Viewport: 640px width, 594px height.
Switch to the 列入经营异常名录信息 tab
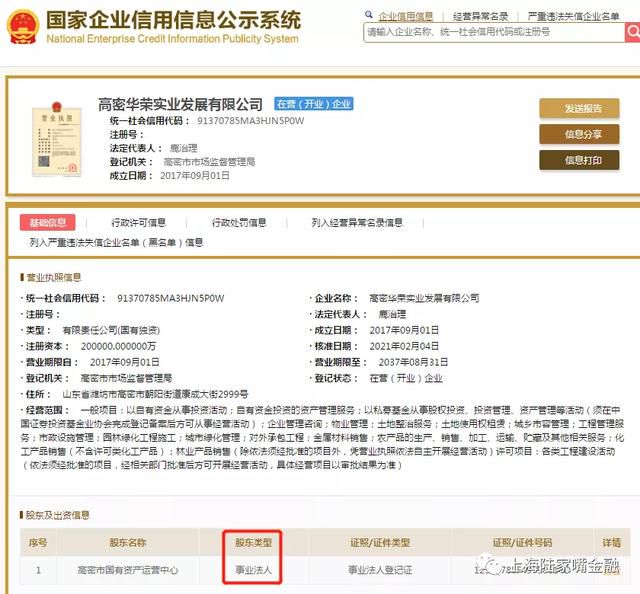357,222
